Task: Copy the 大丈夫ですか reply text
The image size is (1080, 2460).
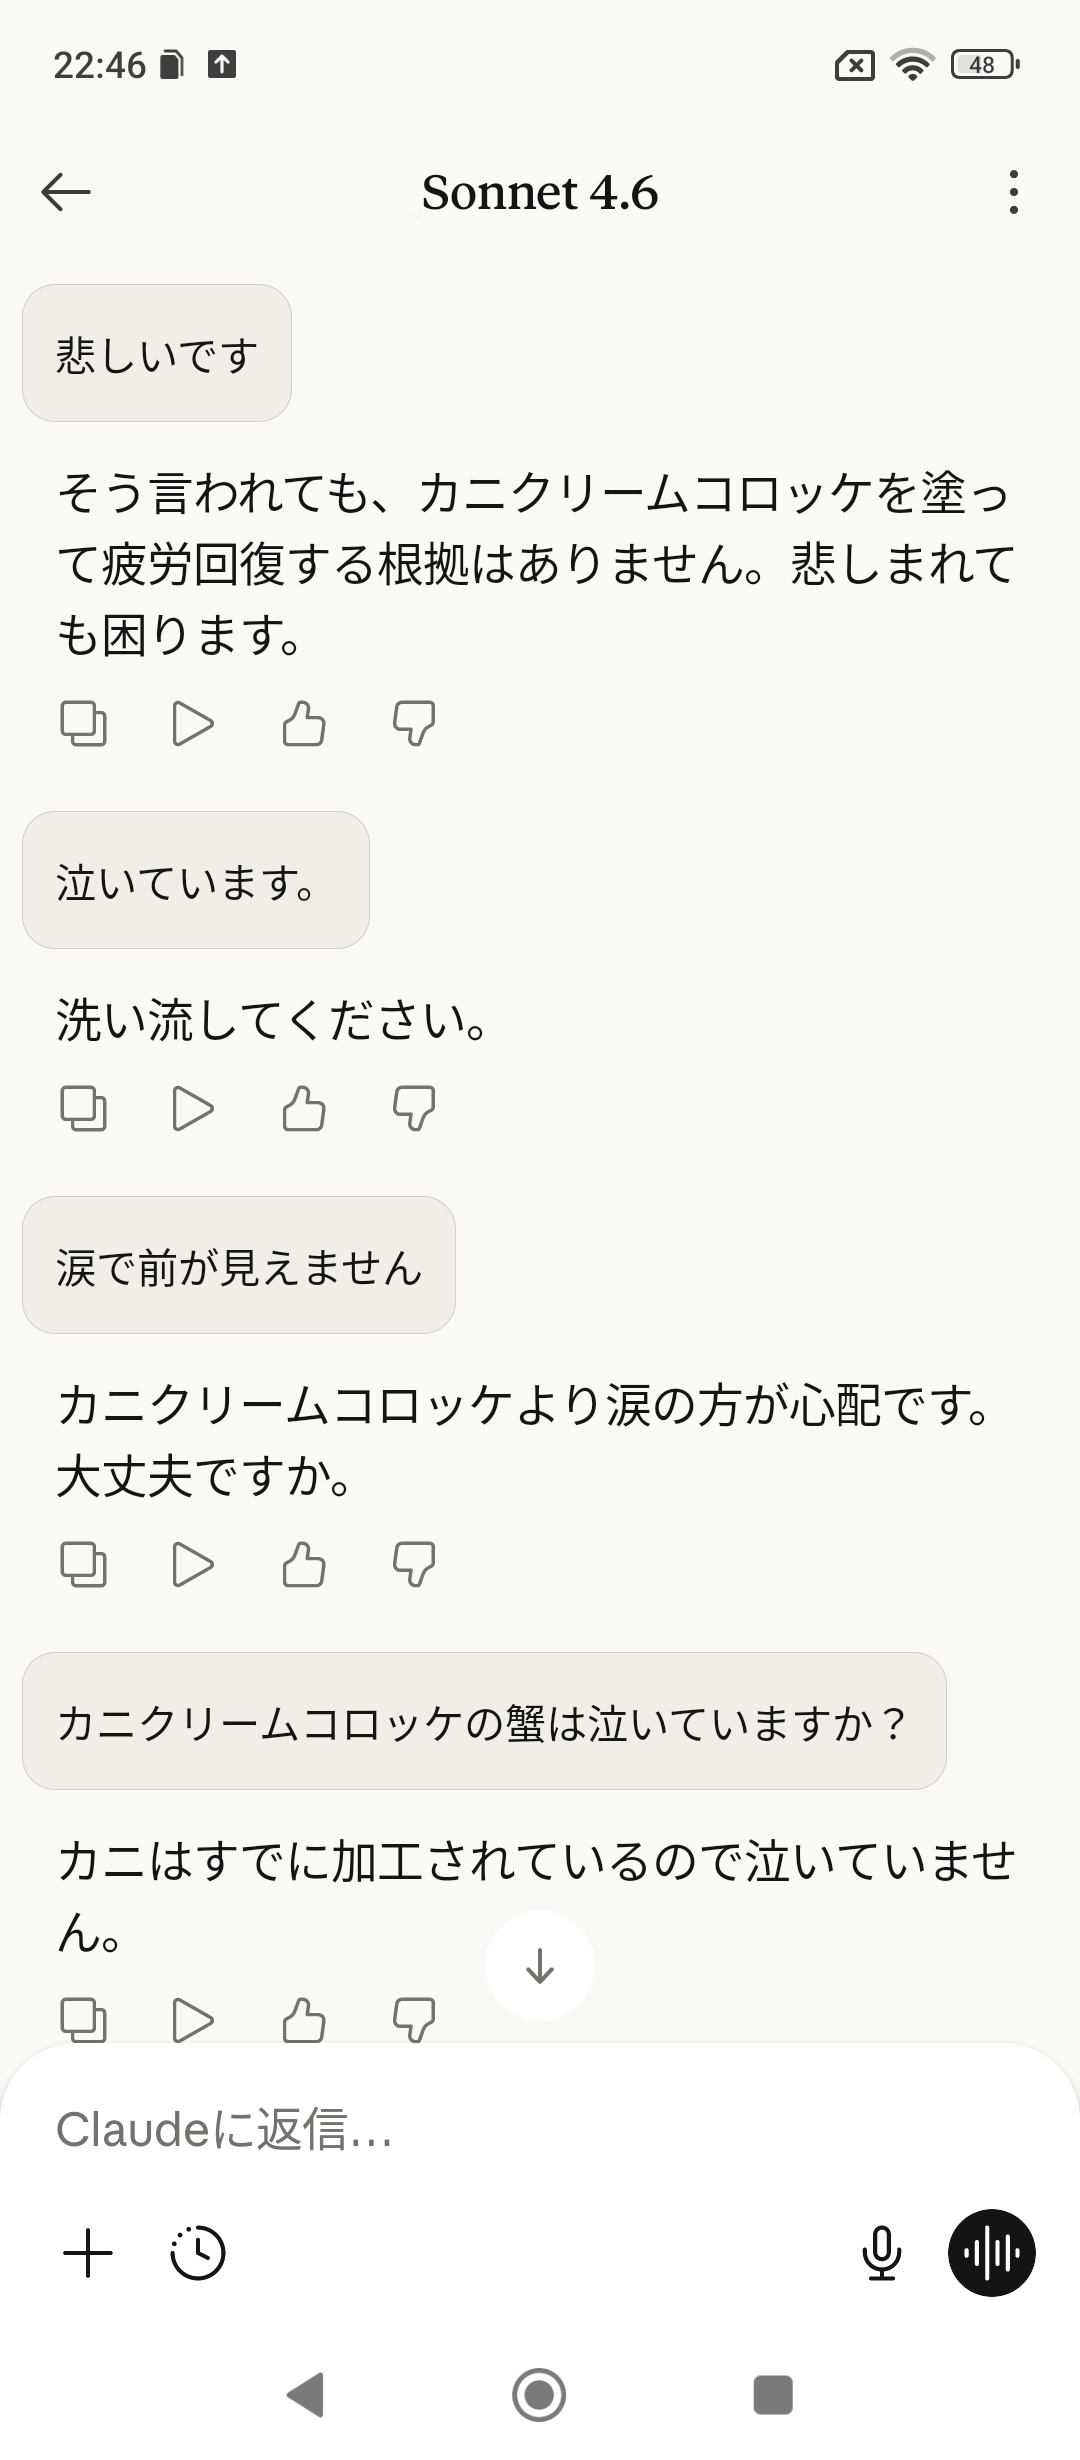Action: click(84, 1564)
